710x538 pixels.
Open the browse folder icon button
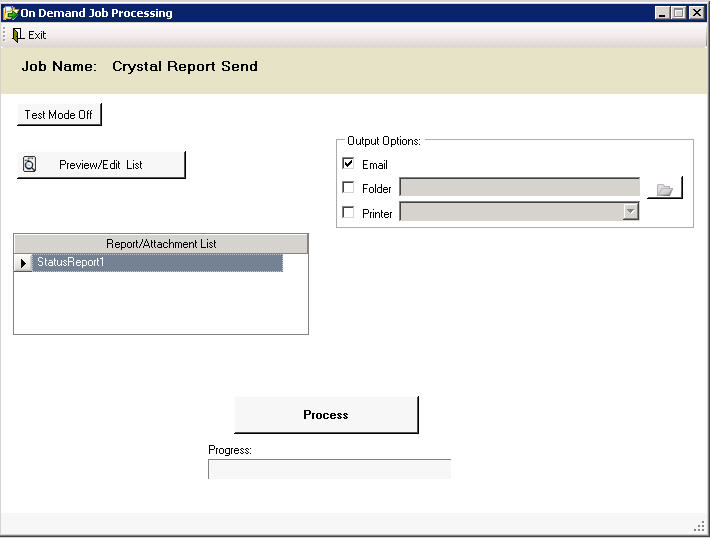[x=665, y=188]
